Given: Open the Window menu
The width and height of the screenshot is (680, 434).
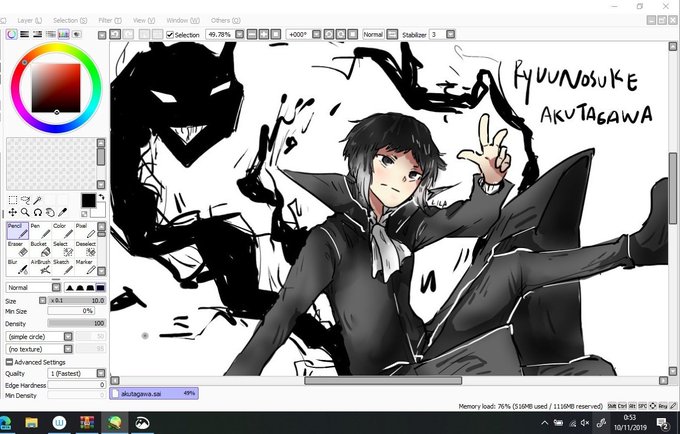Looking at the screenshot, I should (x=183, y=20).
